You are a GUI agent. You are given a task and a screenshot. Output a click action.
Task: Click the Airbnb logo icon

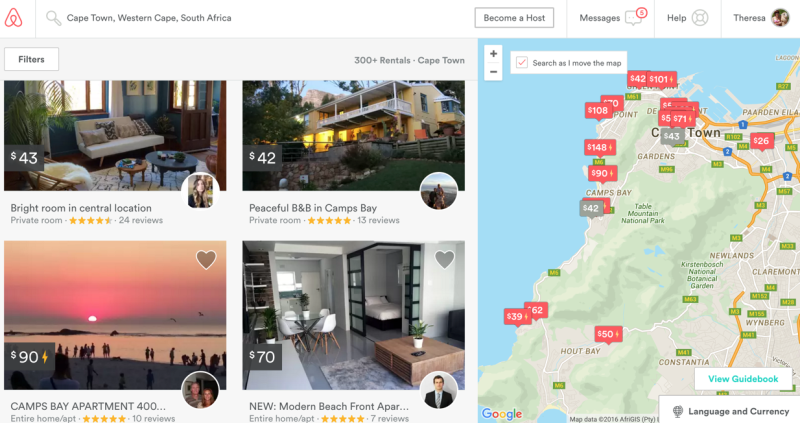[14, 18]
